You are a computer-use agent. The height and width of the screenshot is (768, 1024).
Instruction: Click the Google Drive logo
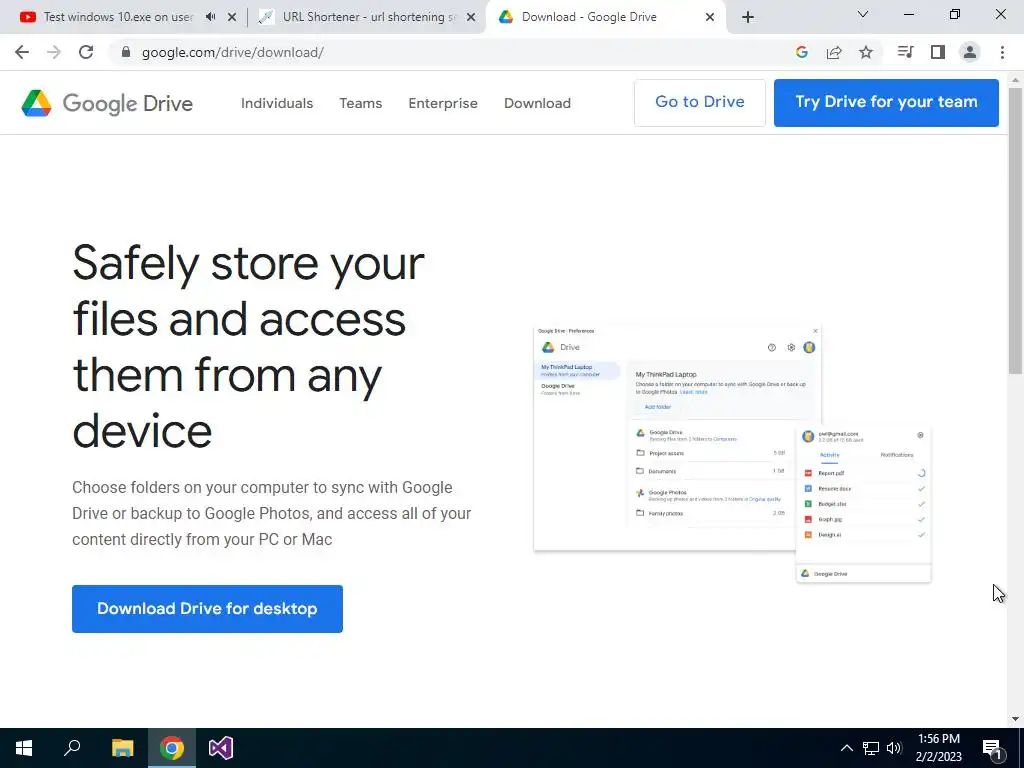[107, 103]
